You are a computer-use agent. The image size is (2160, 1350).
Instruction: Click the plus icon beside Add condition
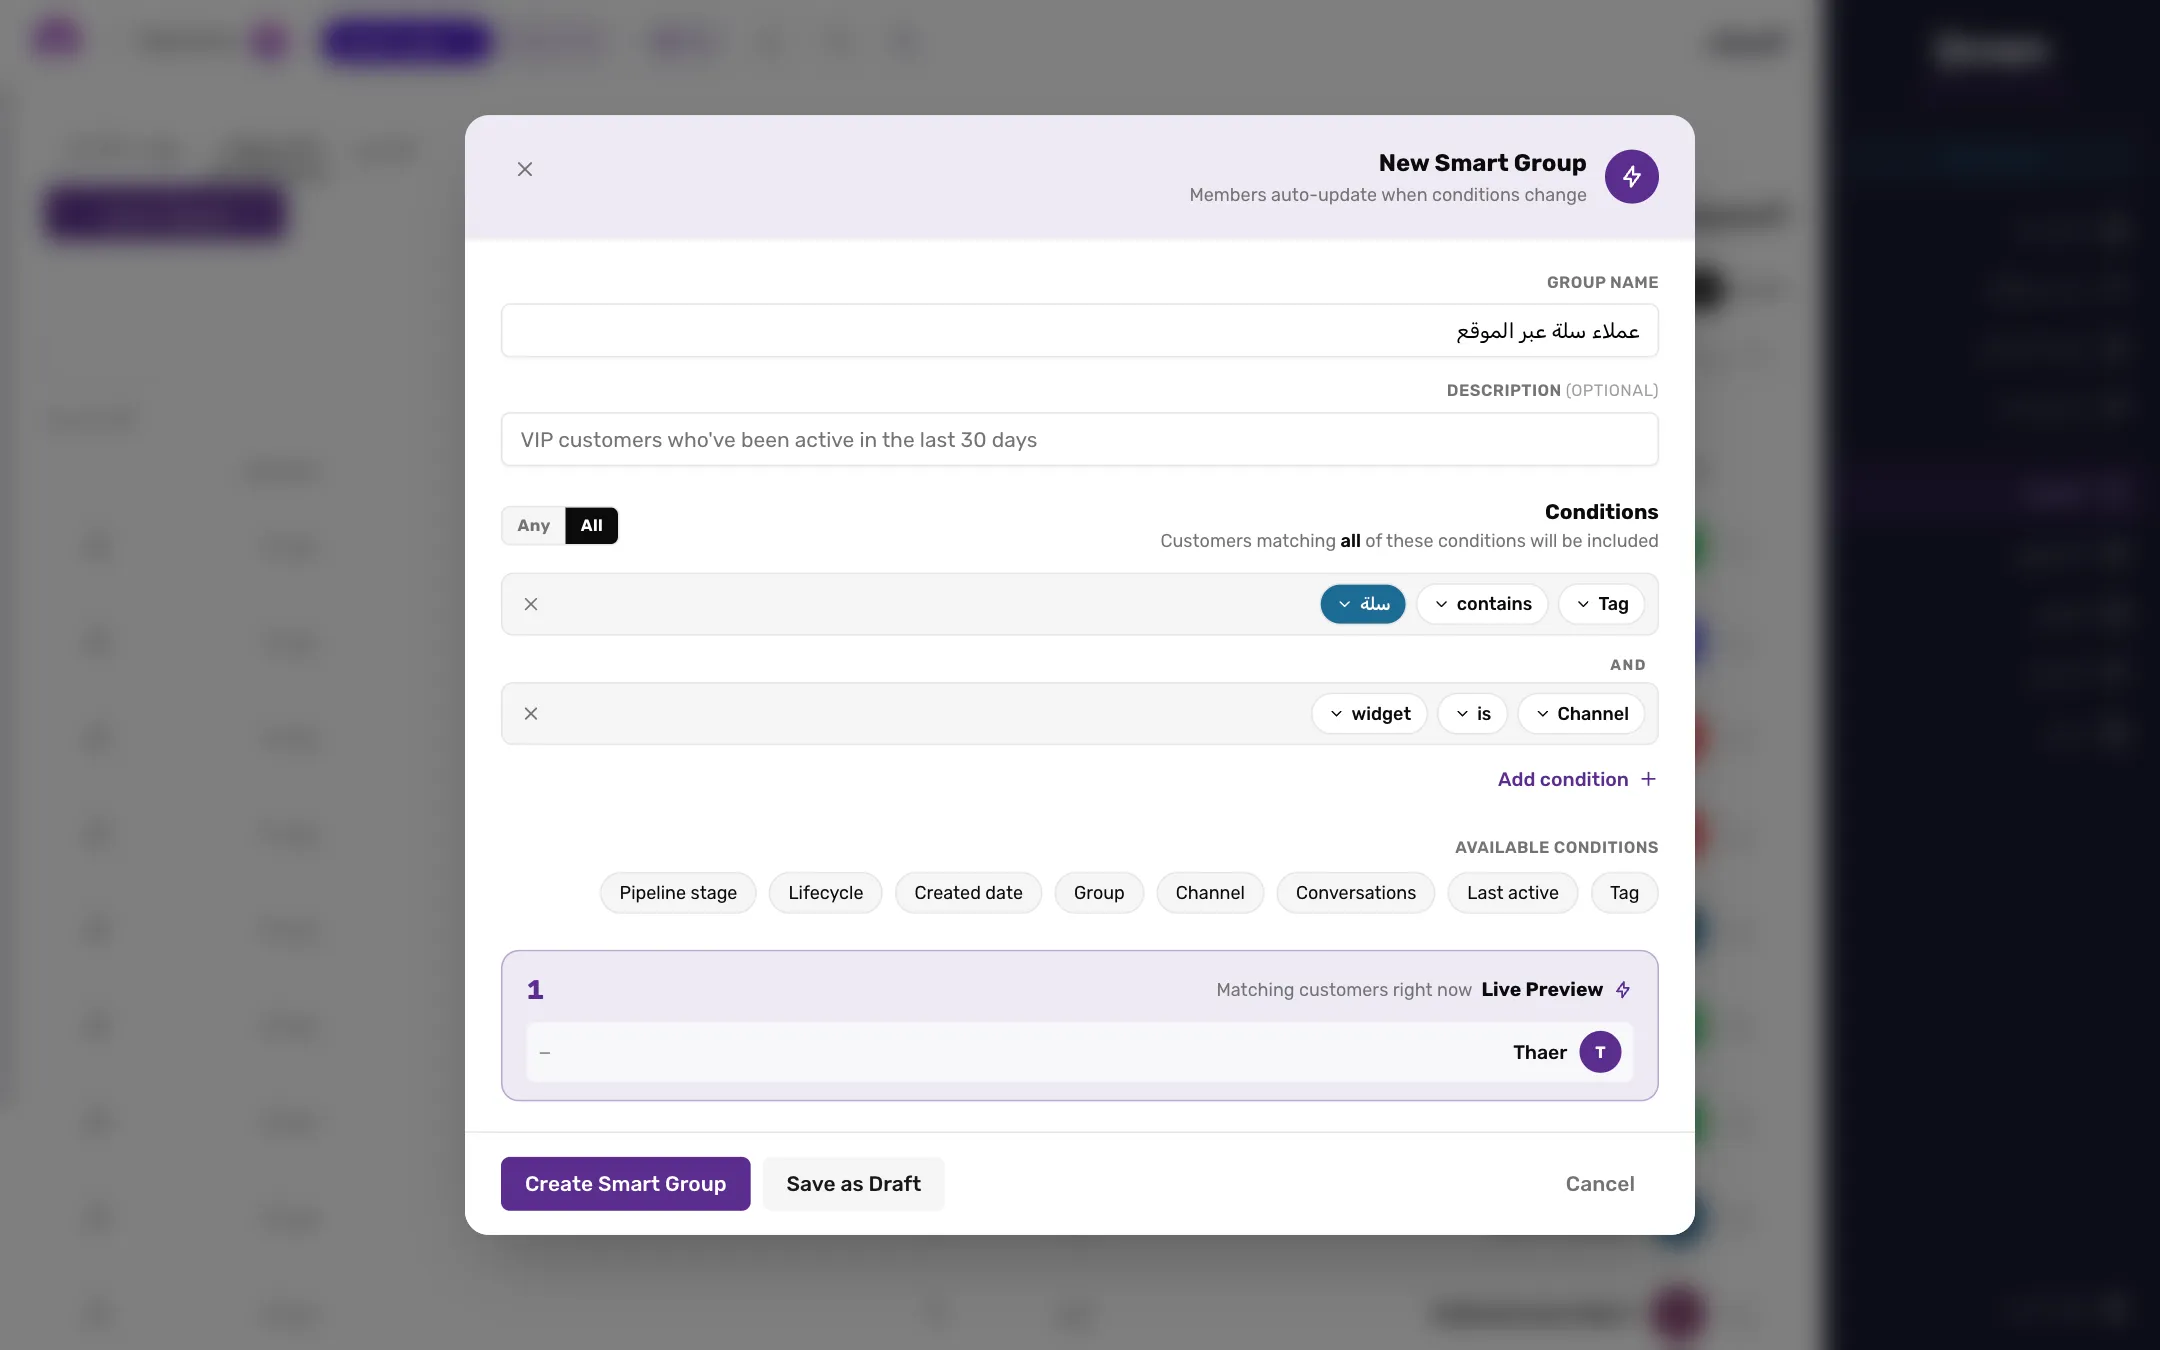click(x=1648, y=779)
